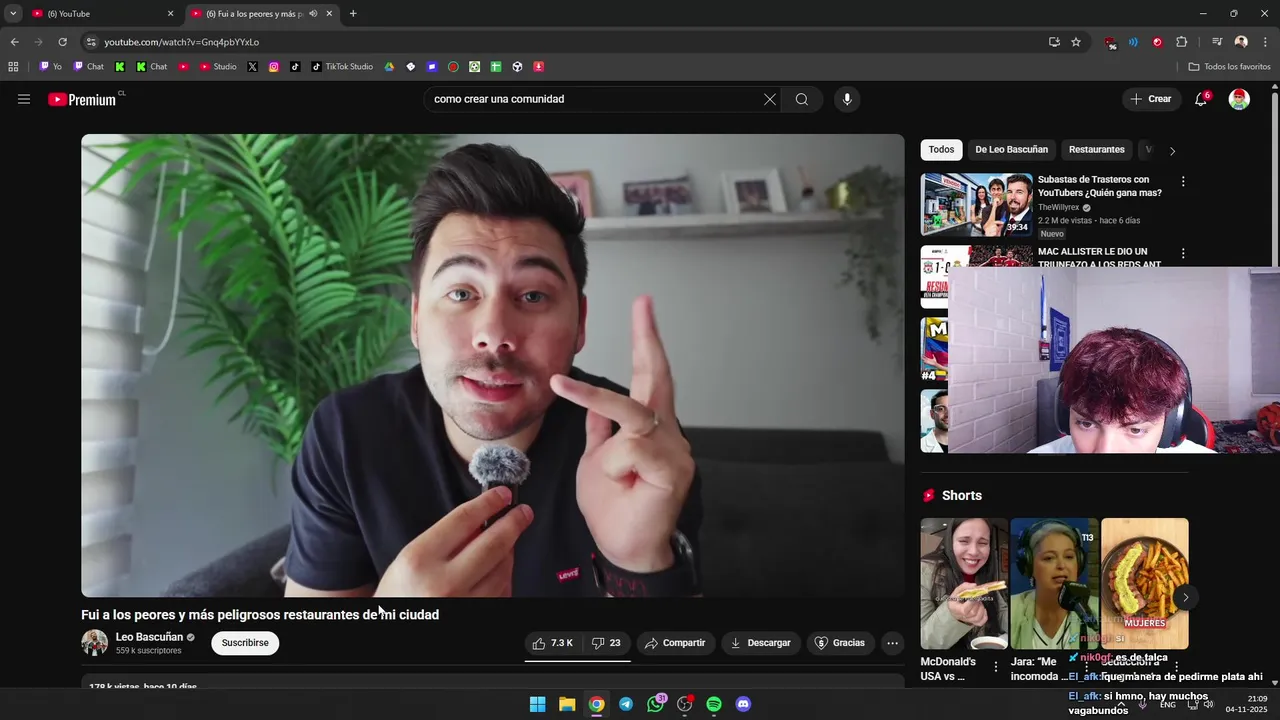Show more filter chips with right arrow
1280x720 pixels.
1172,151
